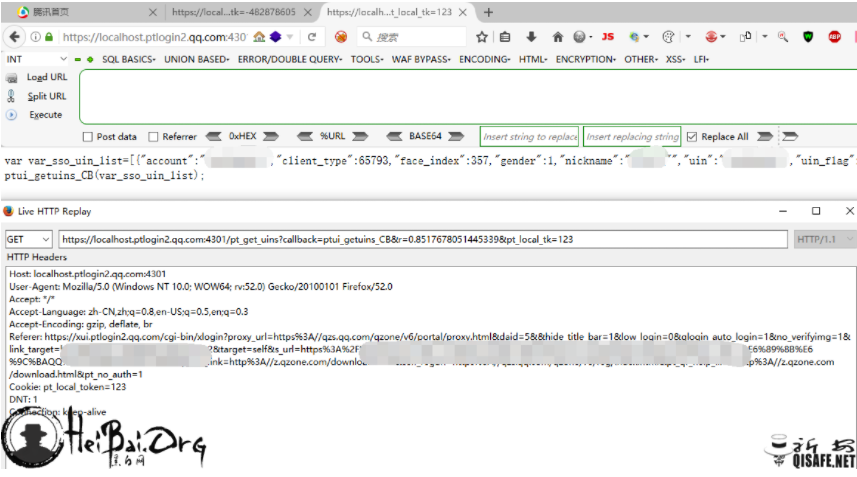857x477 pixels.
Task: Open the ERROR/DOUBLE QUERY menu
Action: click(290, 59)
